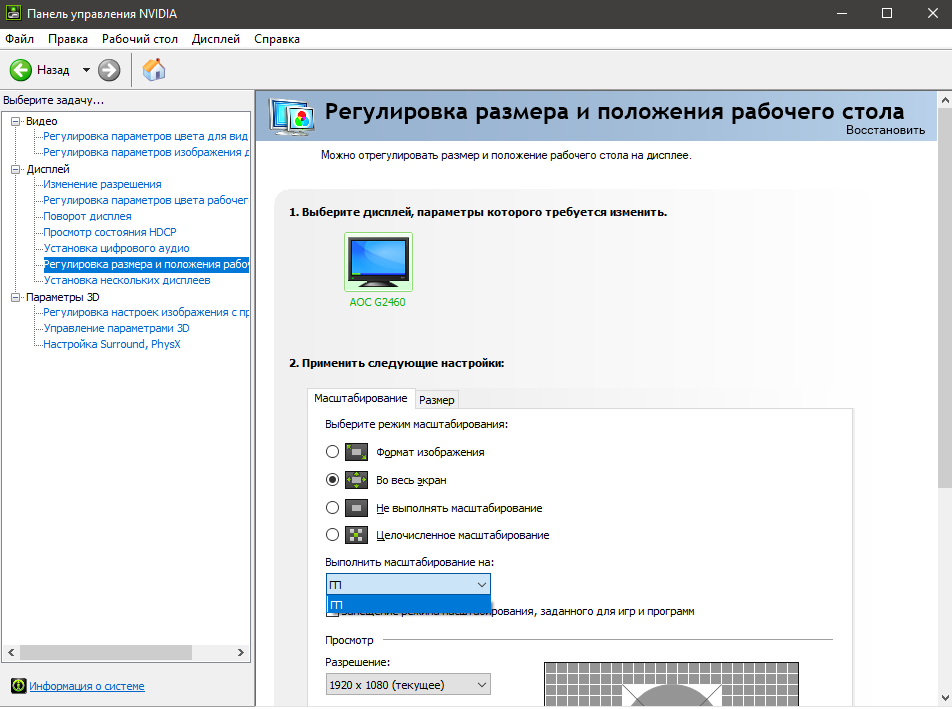Collapse the Видео tree node
The height and width of the screenshot is (709, 952).
pyautogui.click(x=16, y=121)
